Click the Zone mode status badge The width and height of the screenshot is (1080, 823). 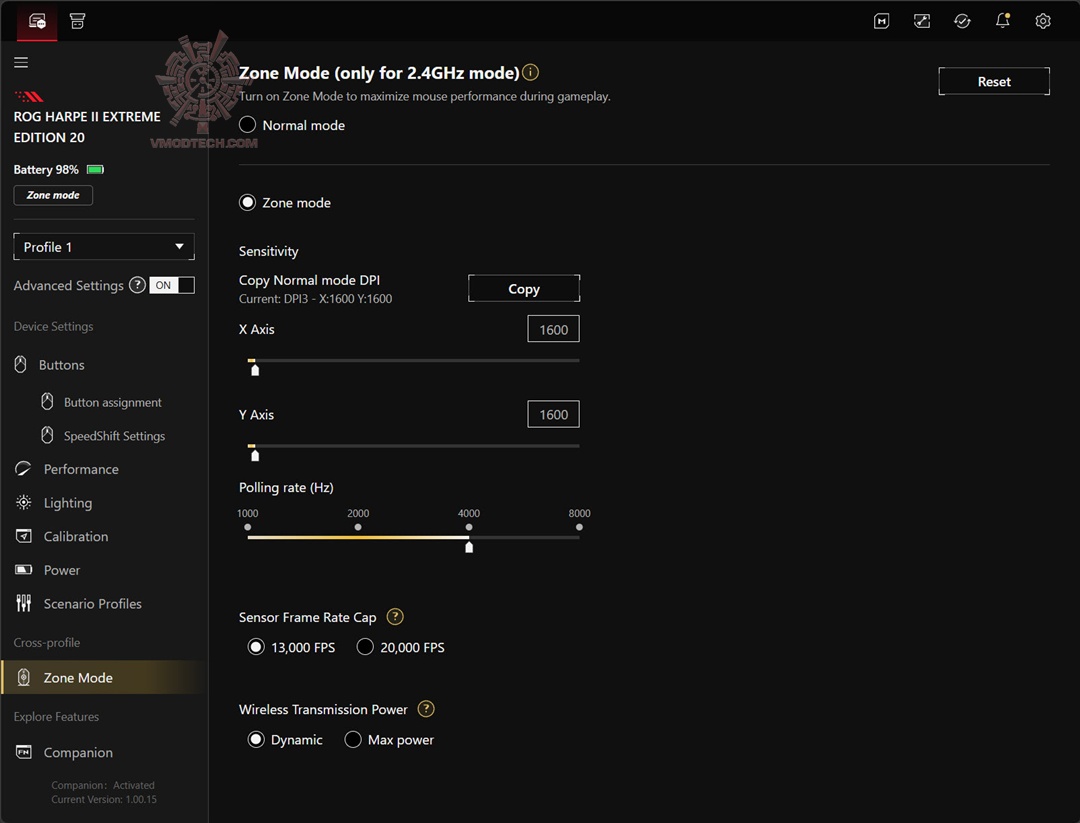click(x=53, y=195)
